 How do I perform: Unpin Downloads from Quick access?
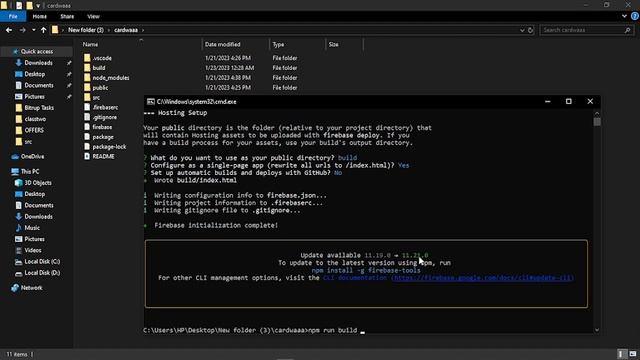tap(69, 63)
